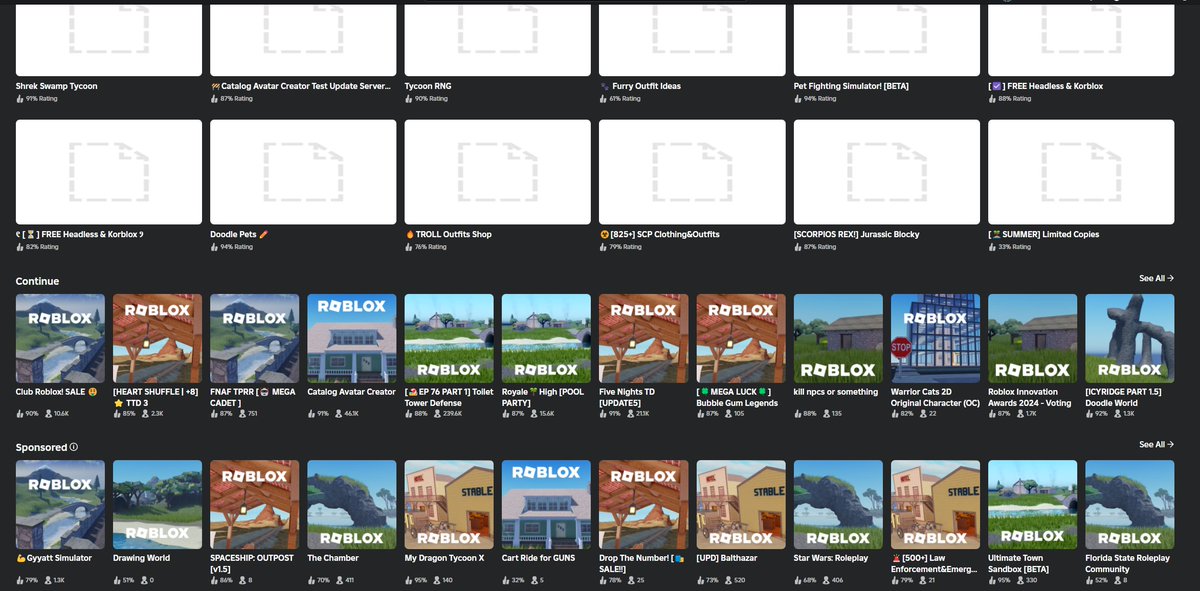The height and width of the screenshot is (591, 1200).
Task: Click the player-count icon under Gyyatt Simulator
Action: pyautogui.click(x=46, y=580)
